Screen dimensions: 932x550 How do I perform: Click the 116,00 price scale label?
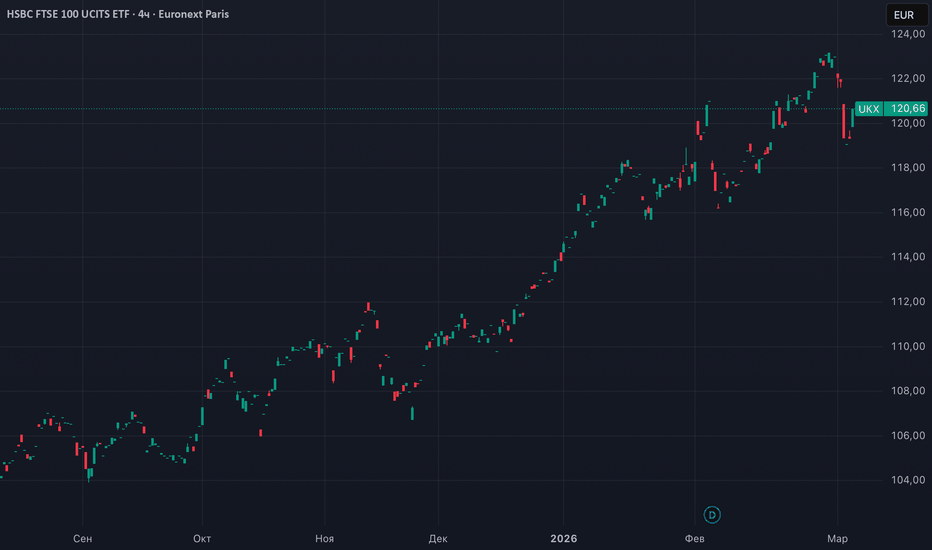click(x=905, y=213)
